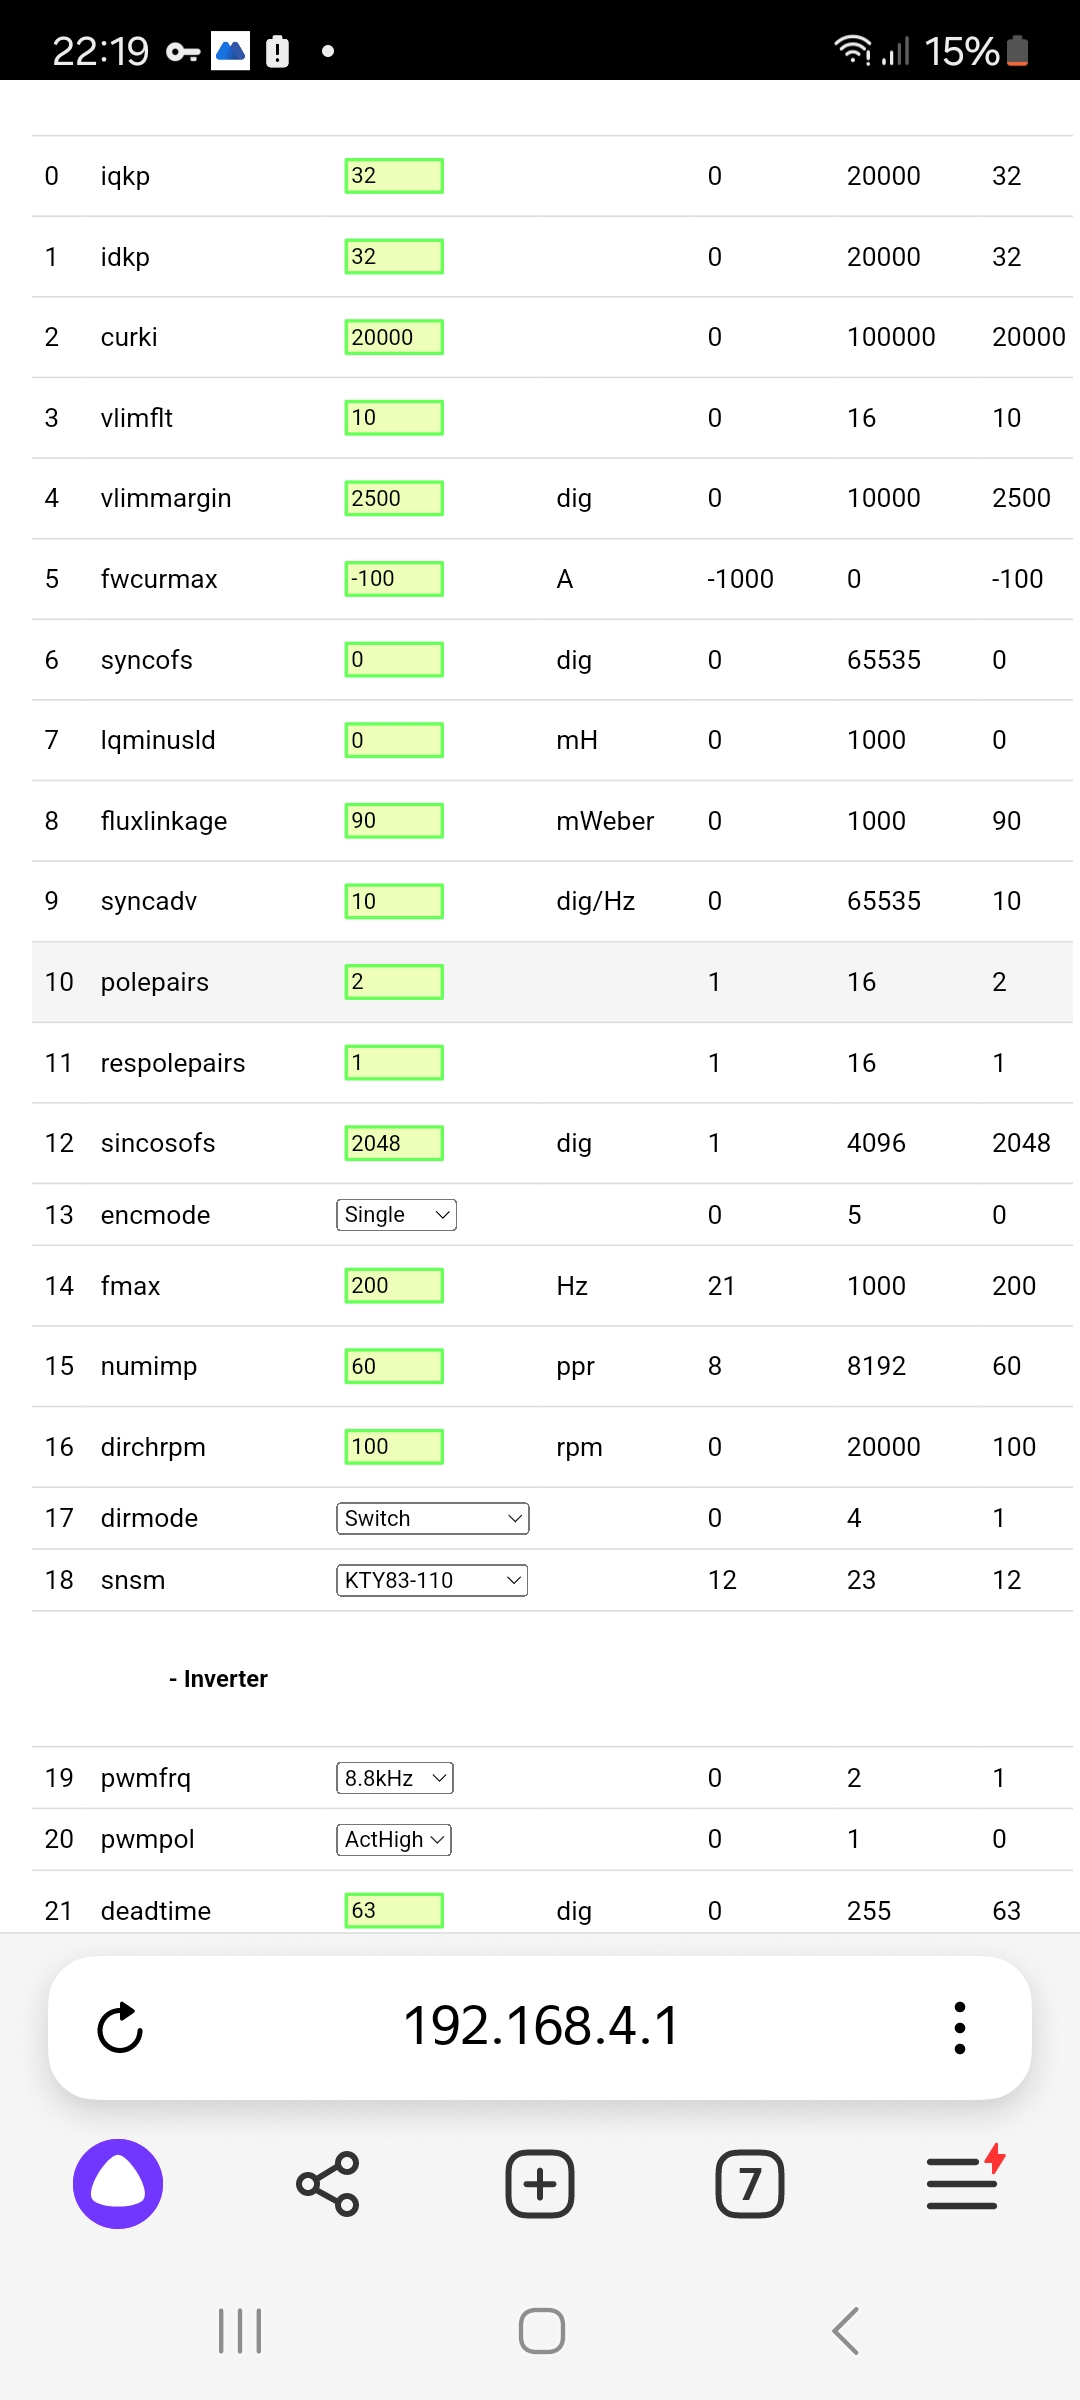Tap the Android home button
This screenshot has height=2400, width=1080.
point(541,2331)
